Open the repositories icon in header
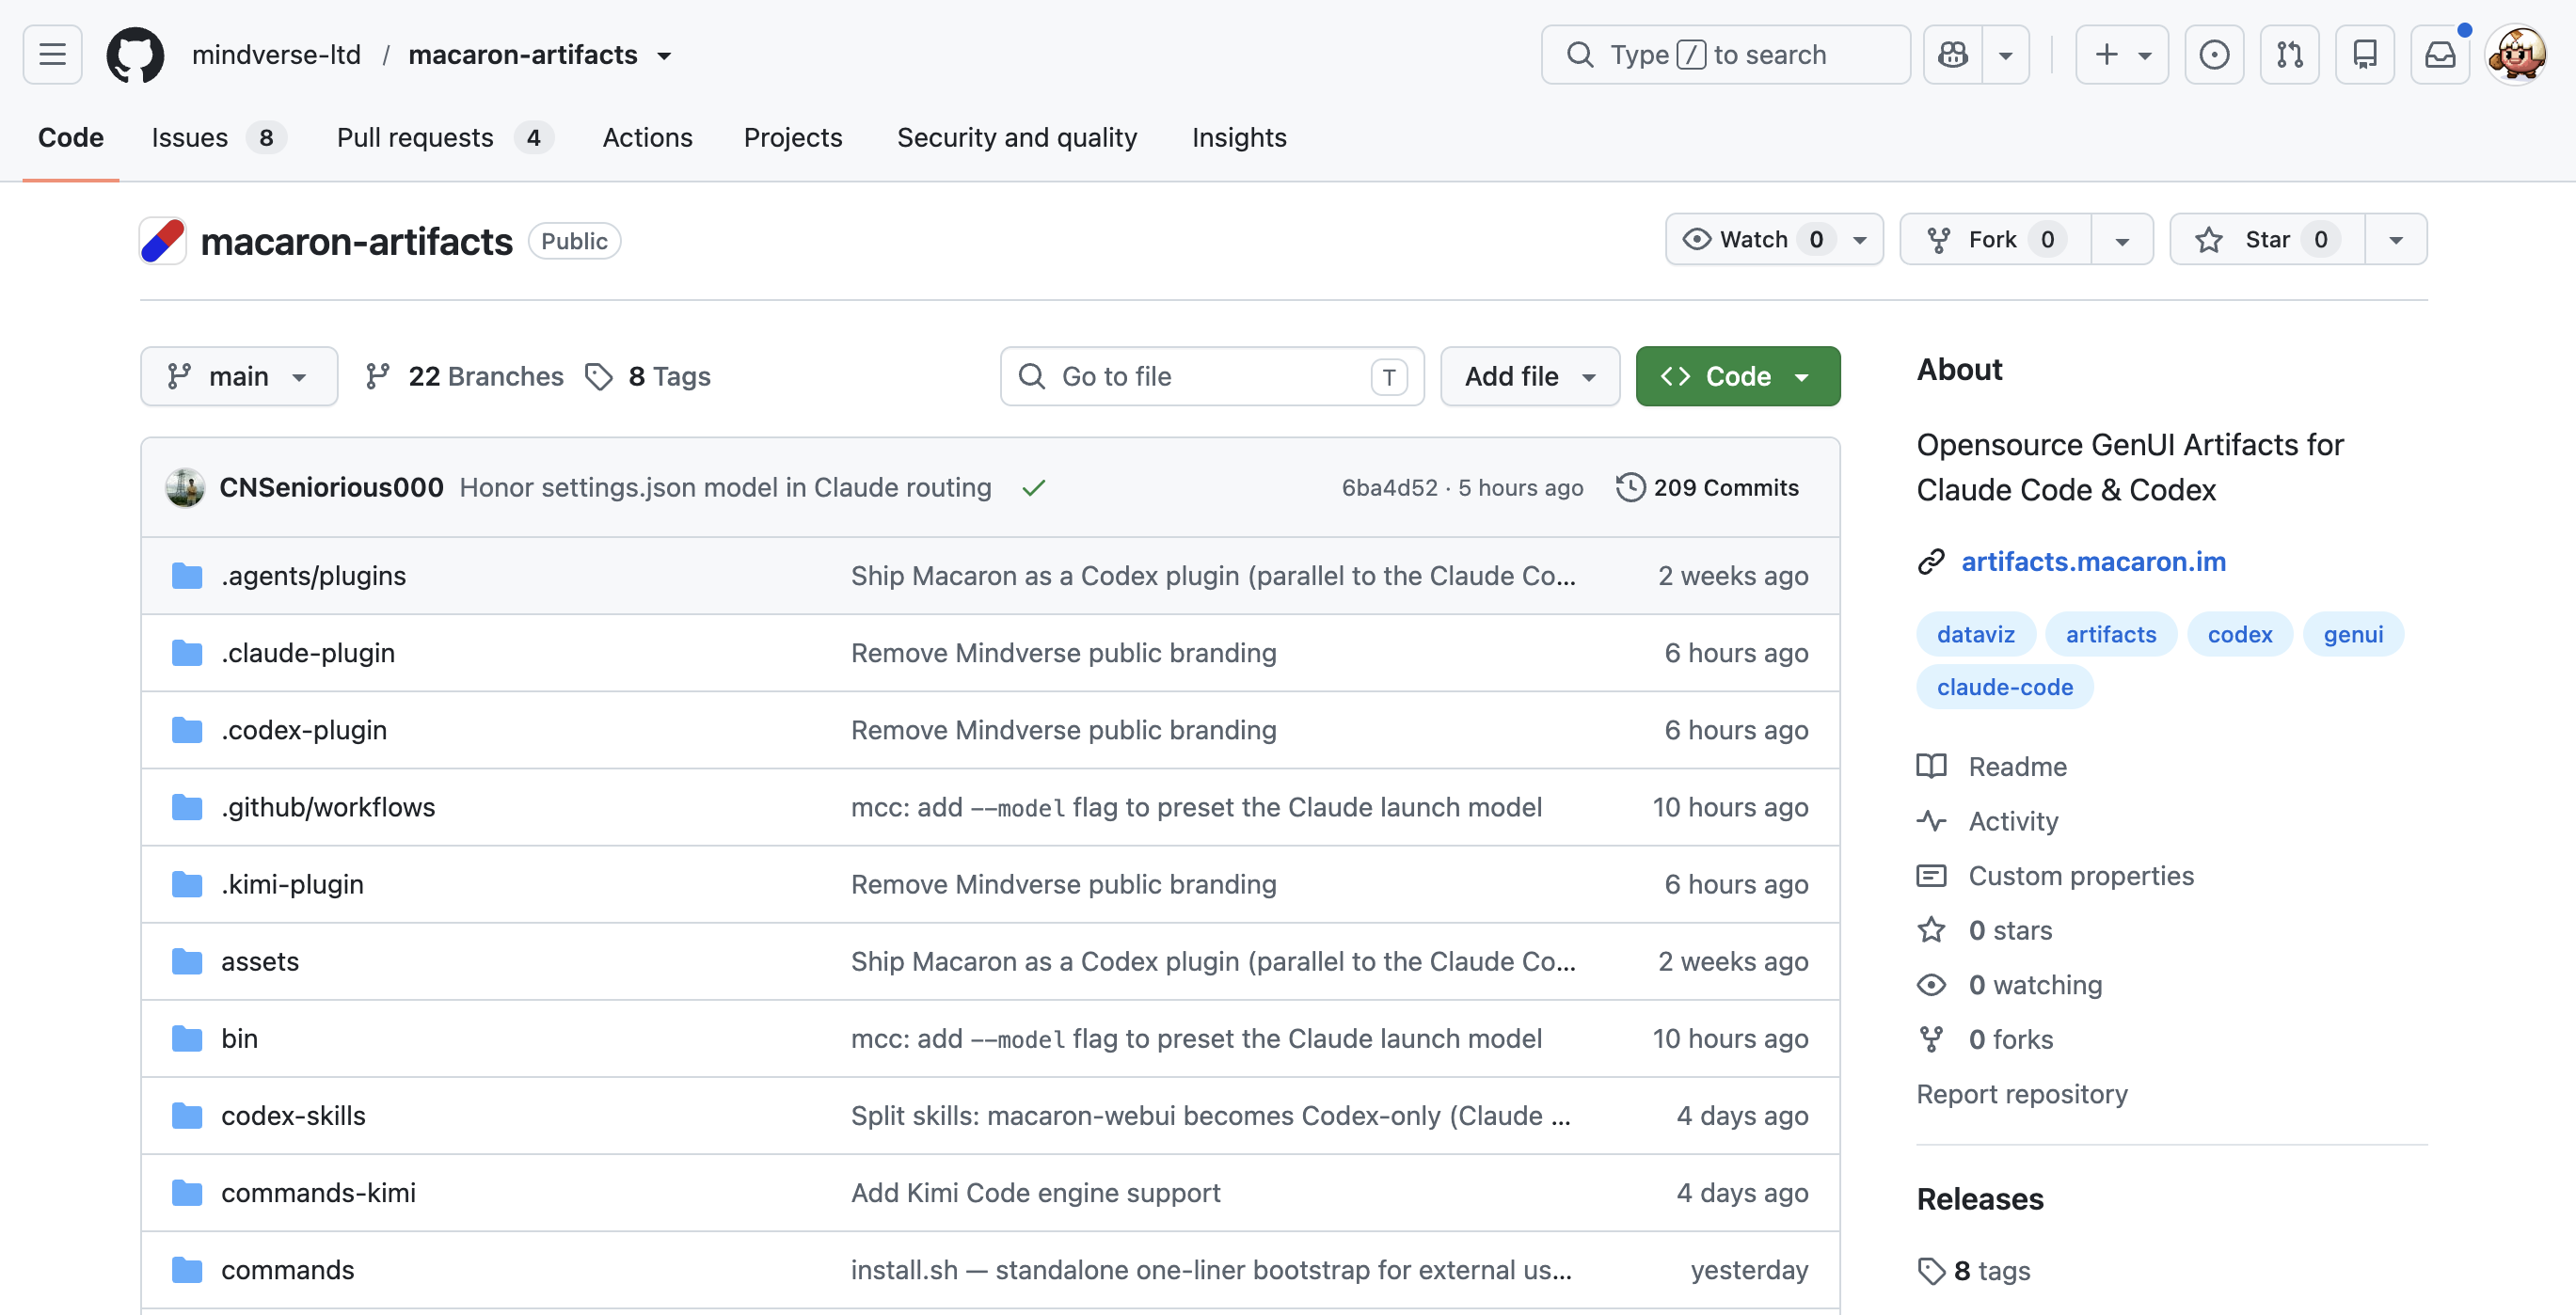 coord(2365,54)
